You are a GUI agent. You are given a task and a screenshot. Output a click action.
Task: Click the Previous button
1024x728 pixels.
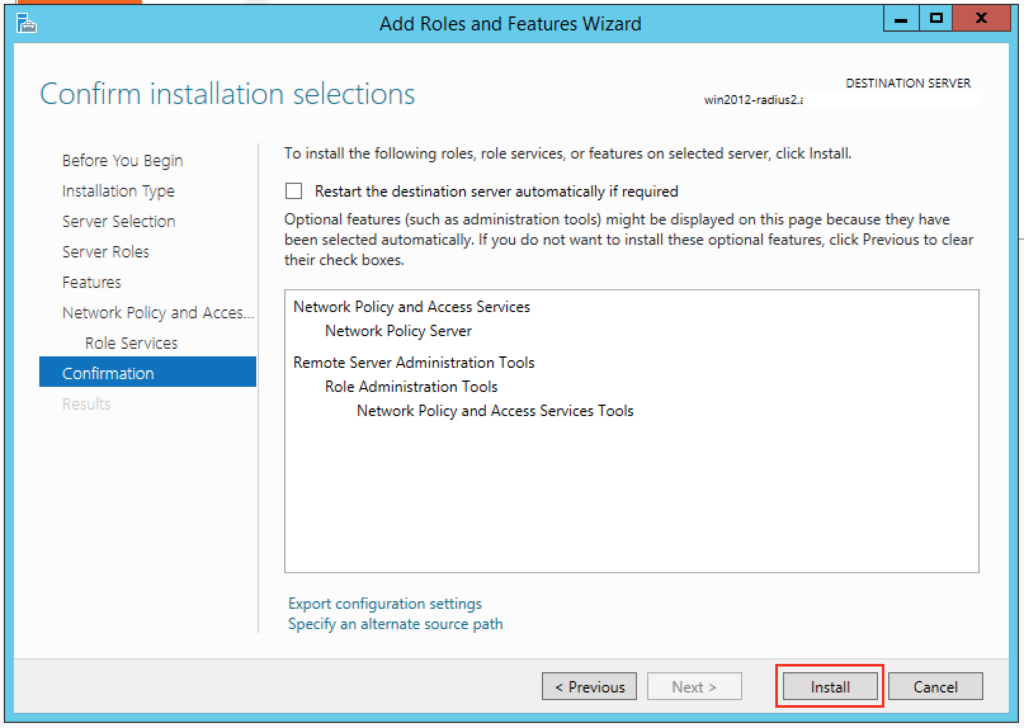[x=589, y=686]
